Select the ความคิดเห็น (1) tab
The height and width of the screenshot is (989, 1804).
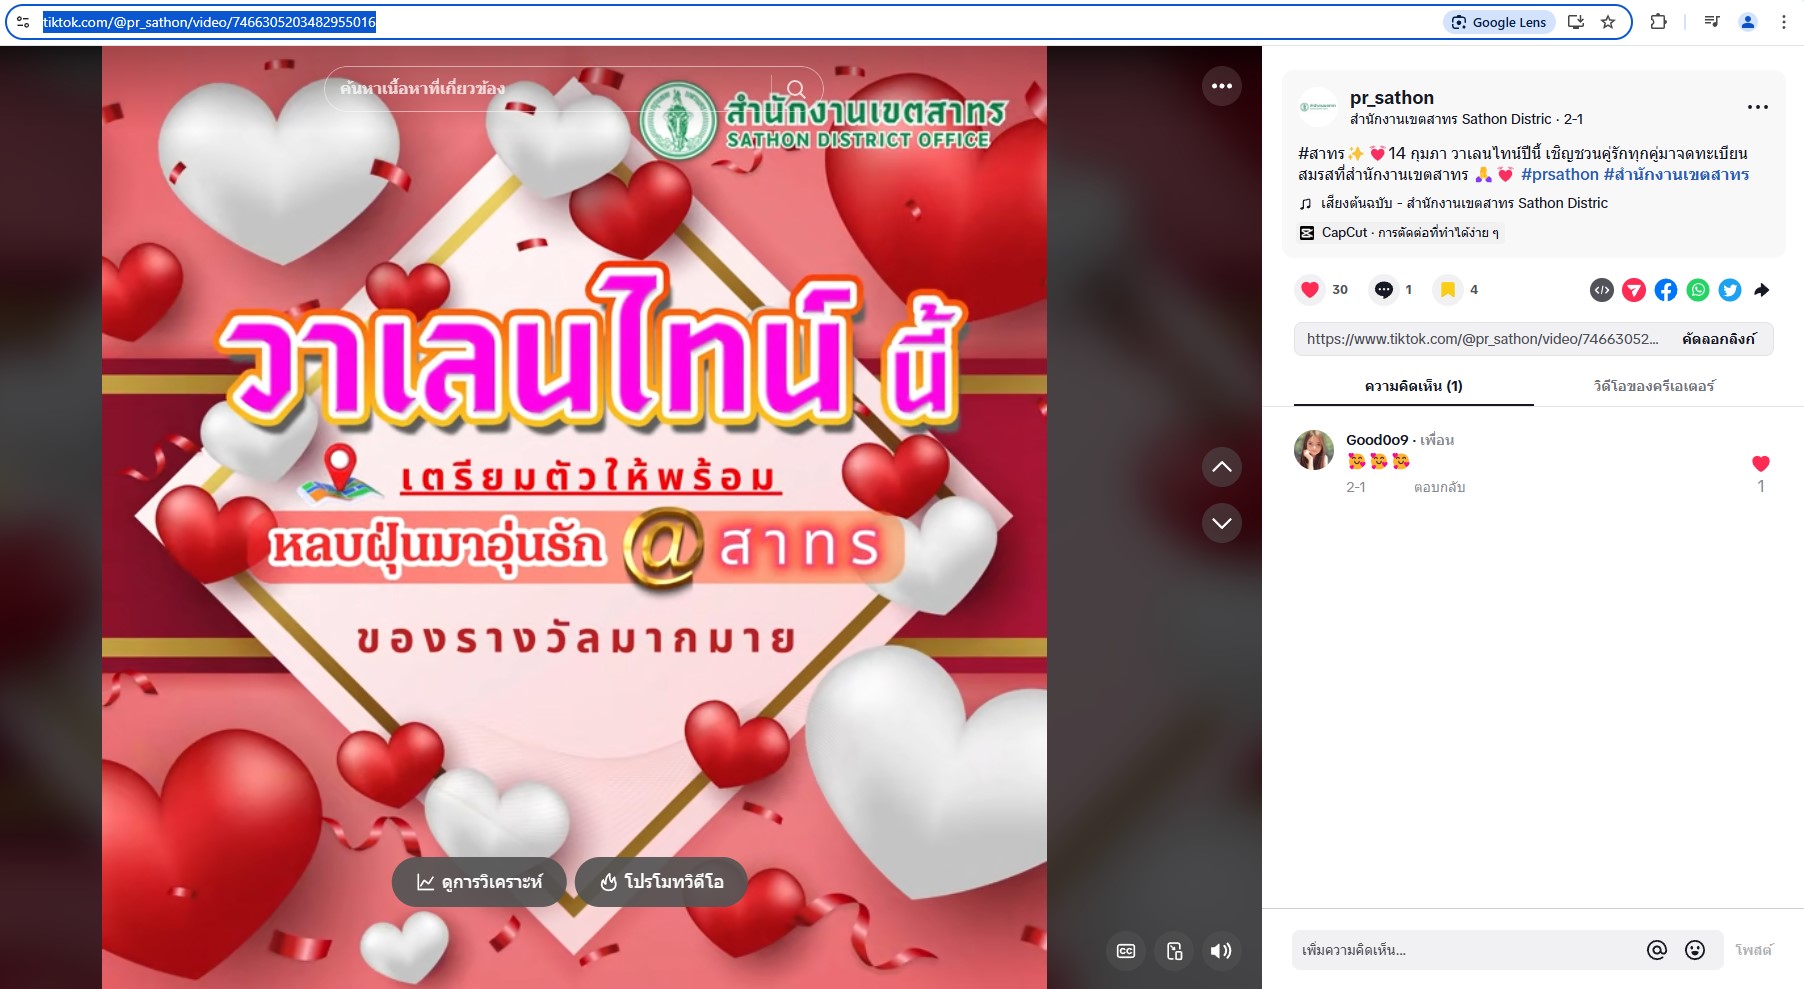1414,386
